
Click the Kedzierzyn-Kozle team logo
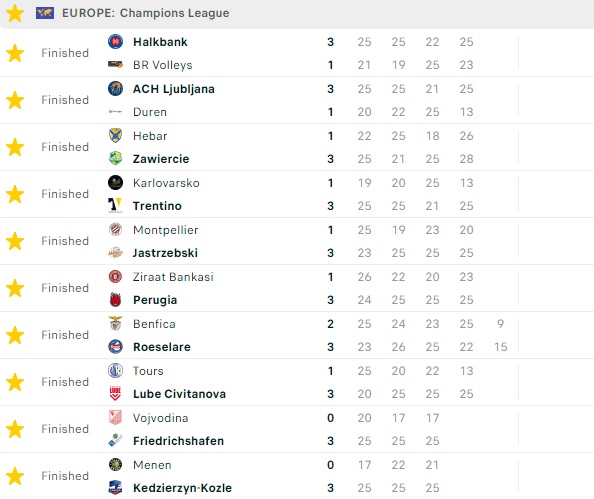(x=115, y=488)
